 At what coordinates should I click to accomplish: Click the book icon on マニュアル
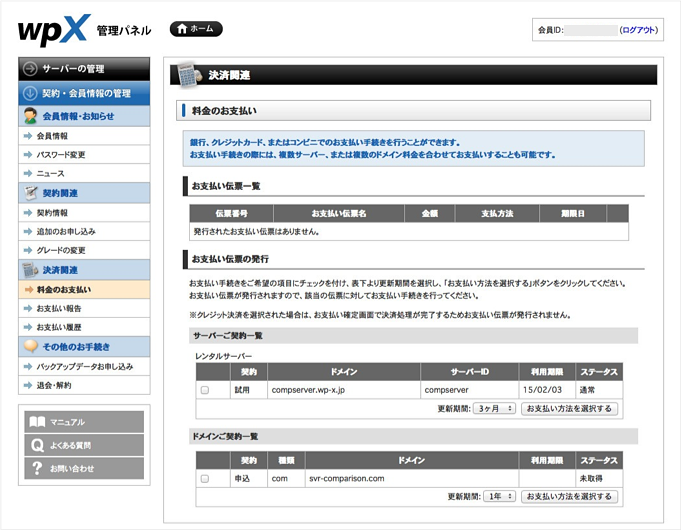click(37, 422)
